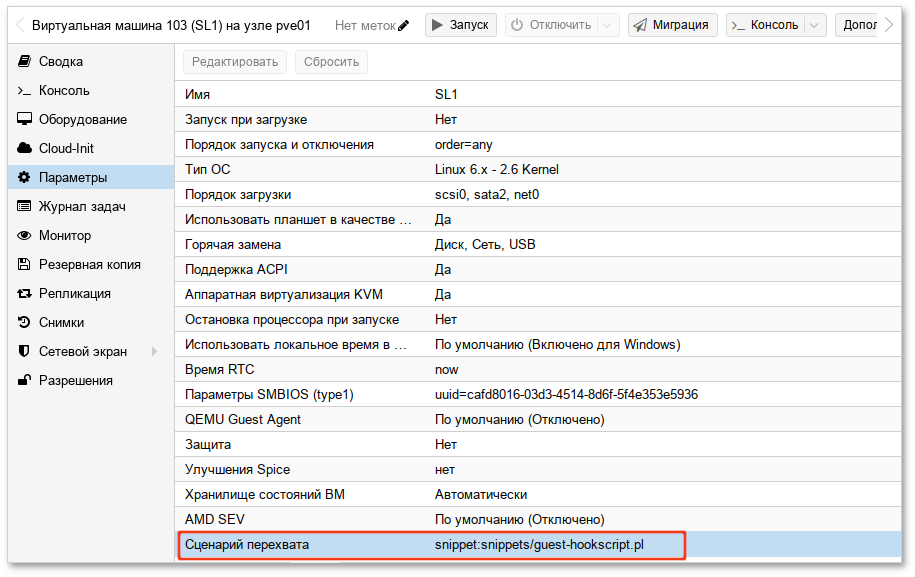This screenshot has height=577, width=915.
Task: Select the QEMU Guest Agent row
Action: click(540, 420)
